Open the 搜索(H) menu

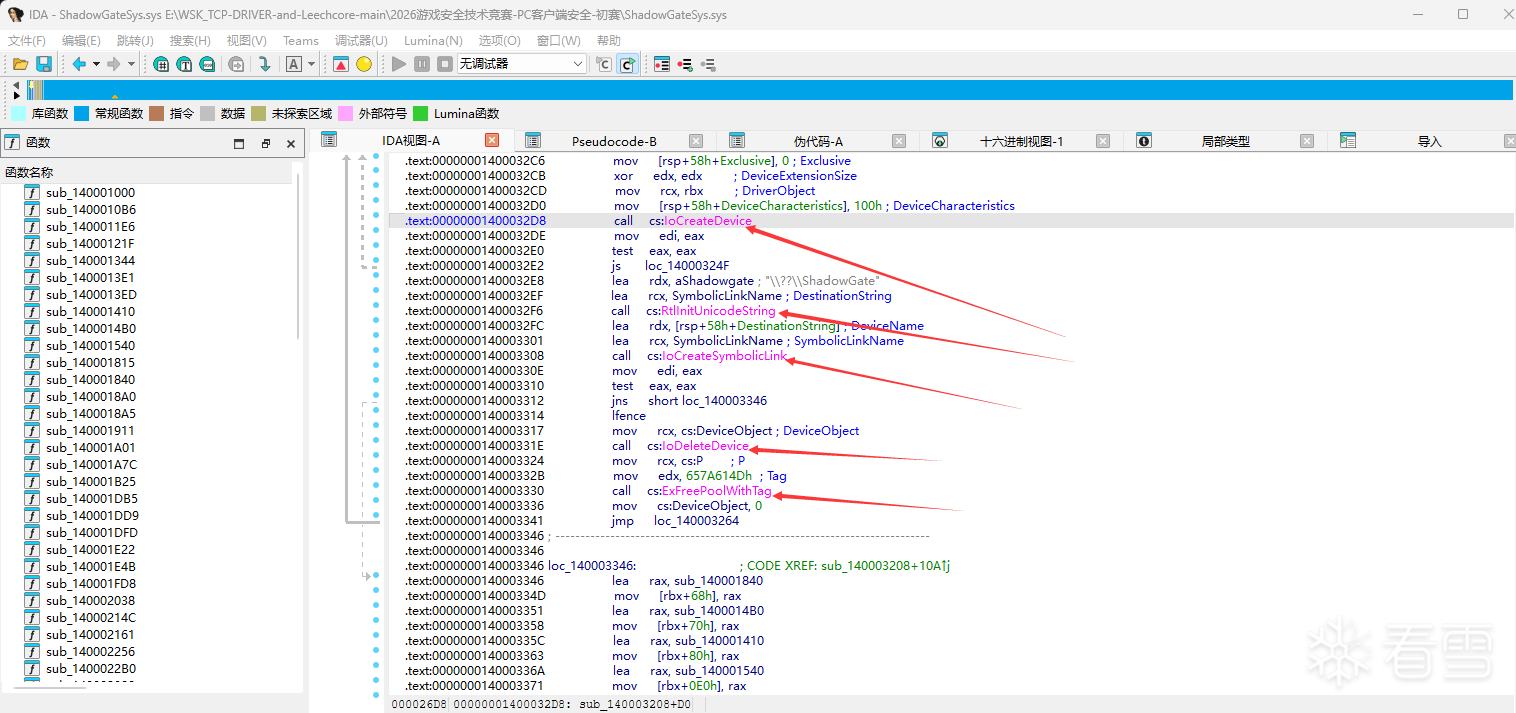pos(190,41)
